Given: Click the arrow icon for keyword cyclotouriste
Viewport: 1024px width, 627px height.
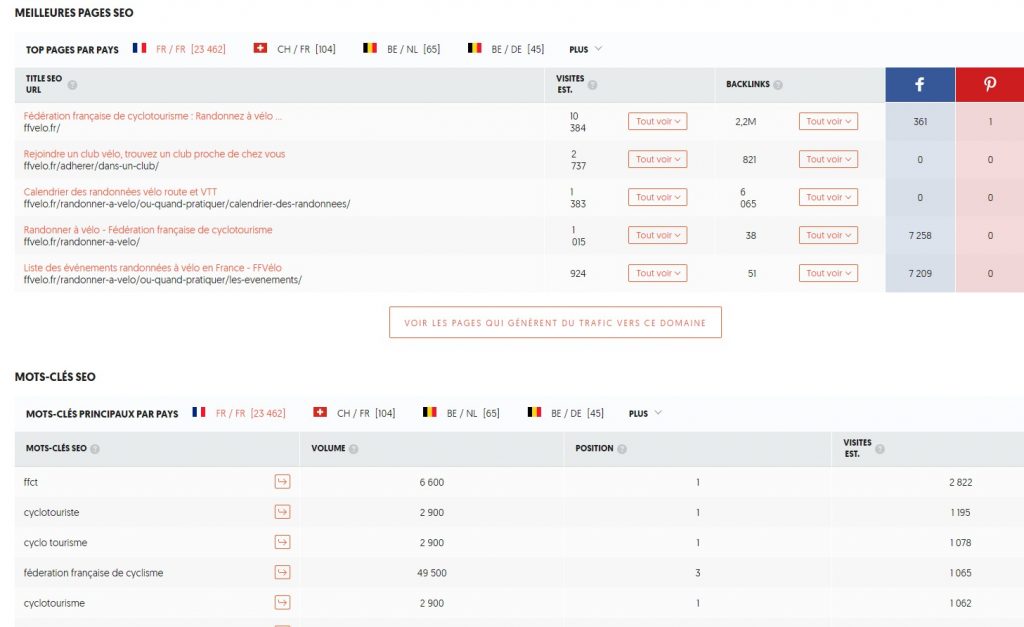Looking at the screenshot, I should (282, 512).
